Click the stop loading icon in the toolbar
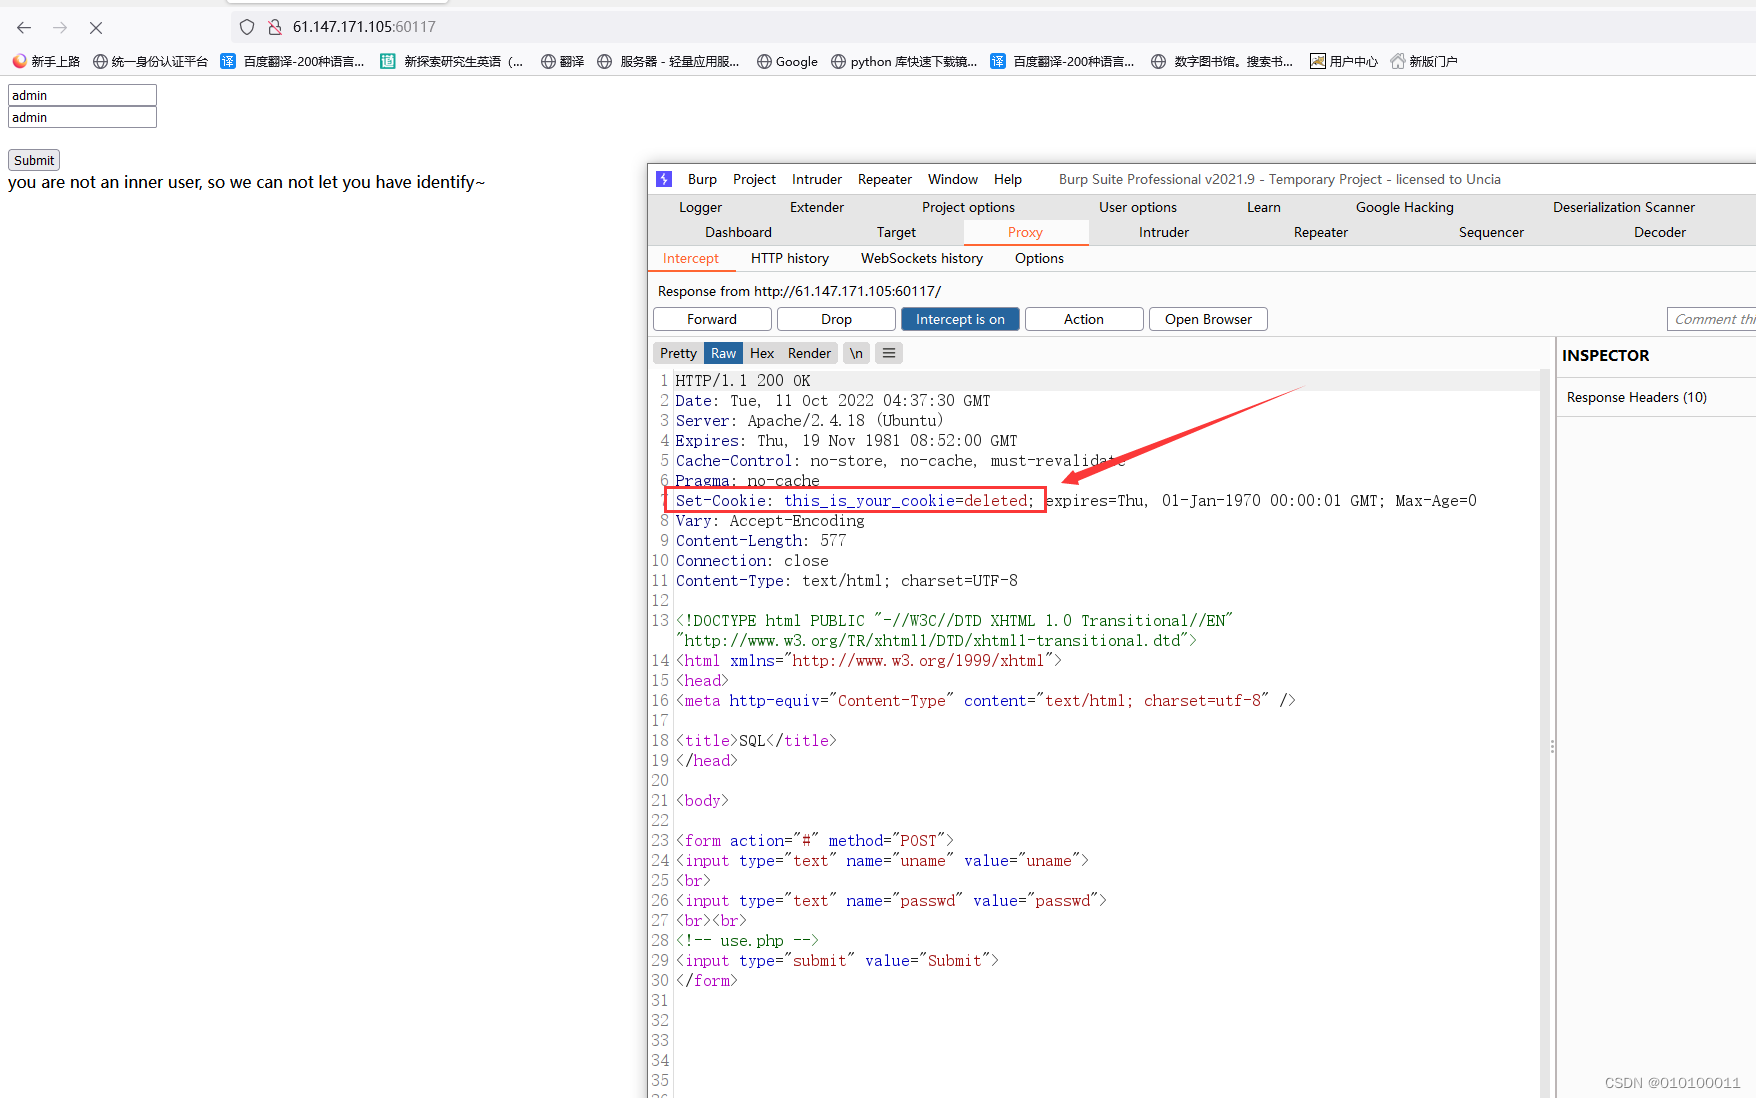The height and width of the screenshot is (1098, 1756). (95, 27)
